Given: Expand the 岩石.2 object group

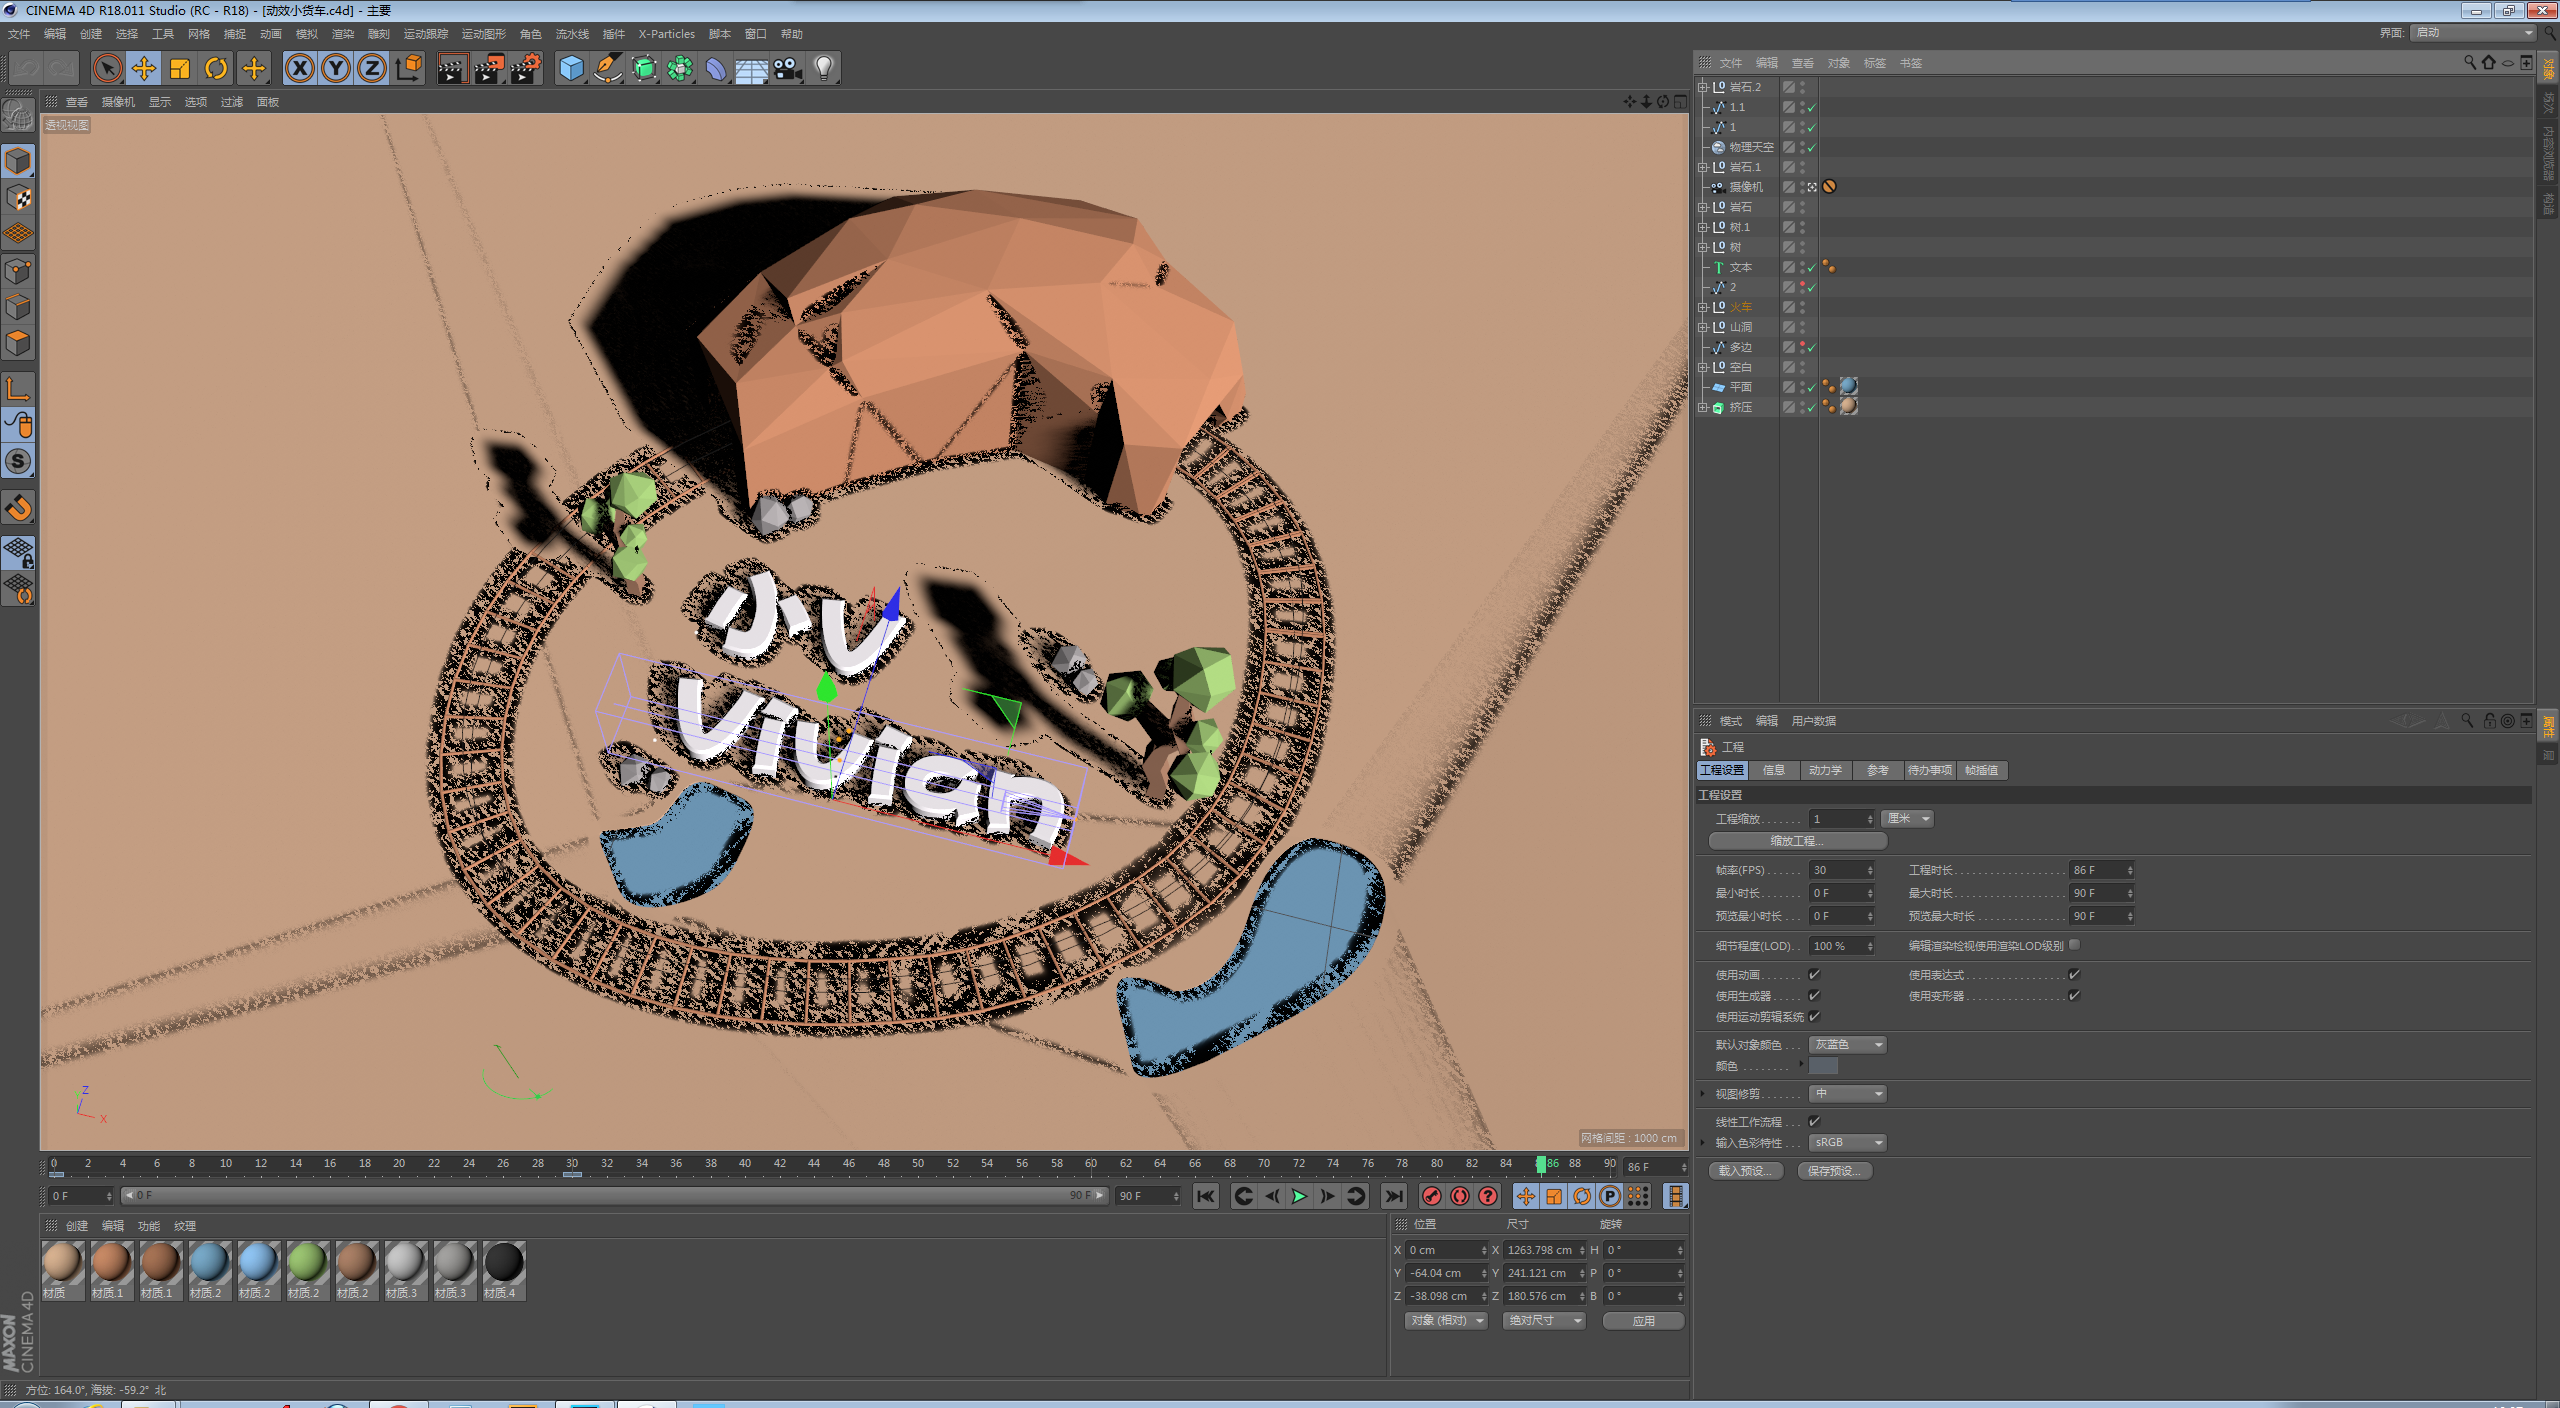Looking at the screenshot, I should [x=1702, y=87].
